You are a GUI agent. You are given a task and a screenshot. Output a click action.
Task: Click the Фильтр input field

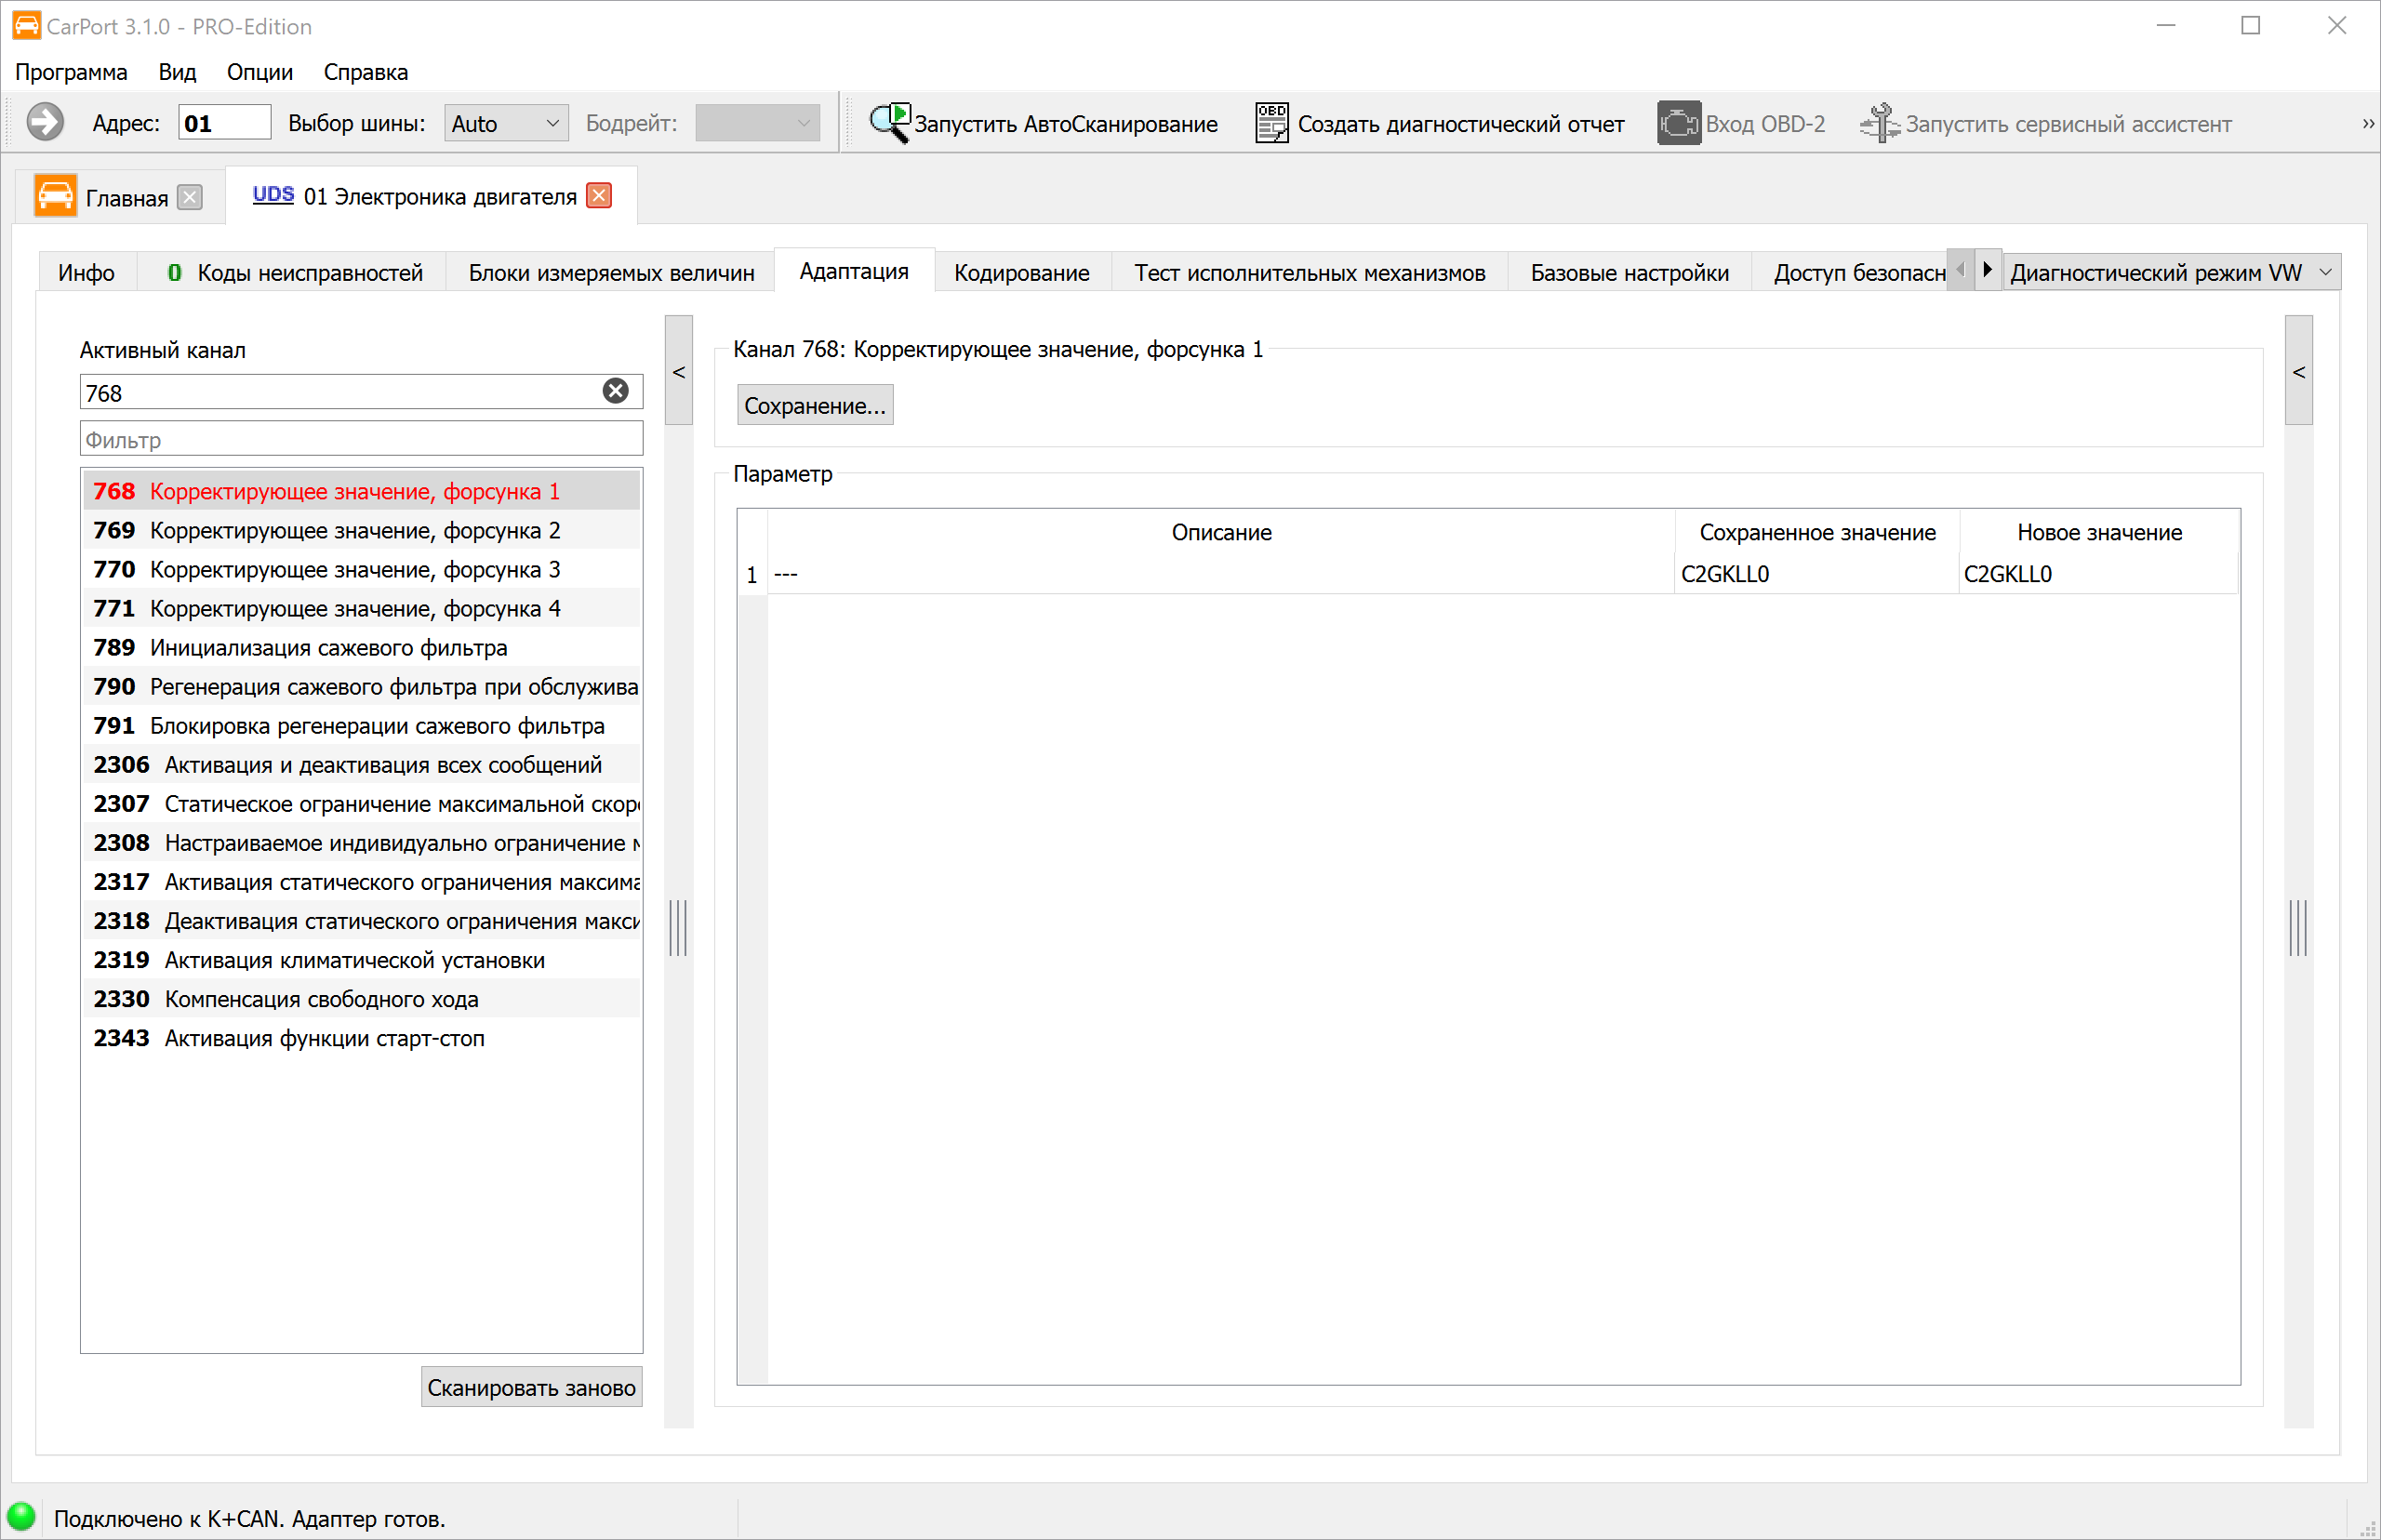click(x=361, y=439)
